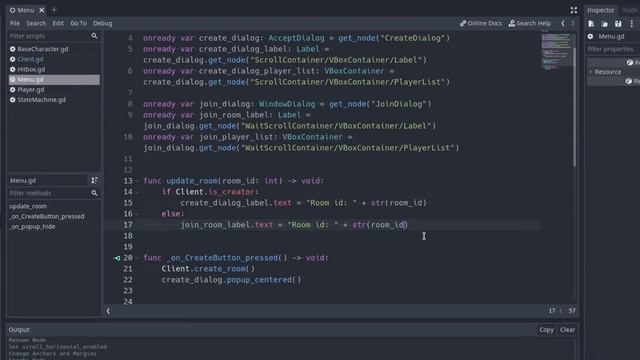Open the Debug menu

[x=102, y=23]
